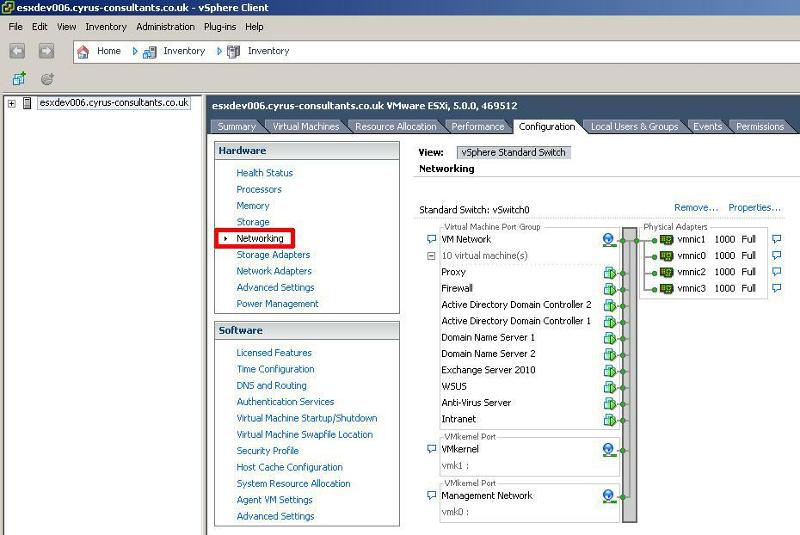Screen dimensions: 800x535
Task: Click the Firewall virtual machine icon
Action: point(610,289)
